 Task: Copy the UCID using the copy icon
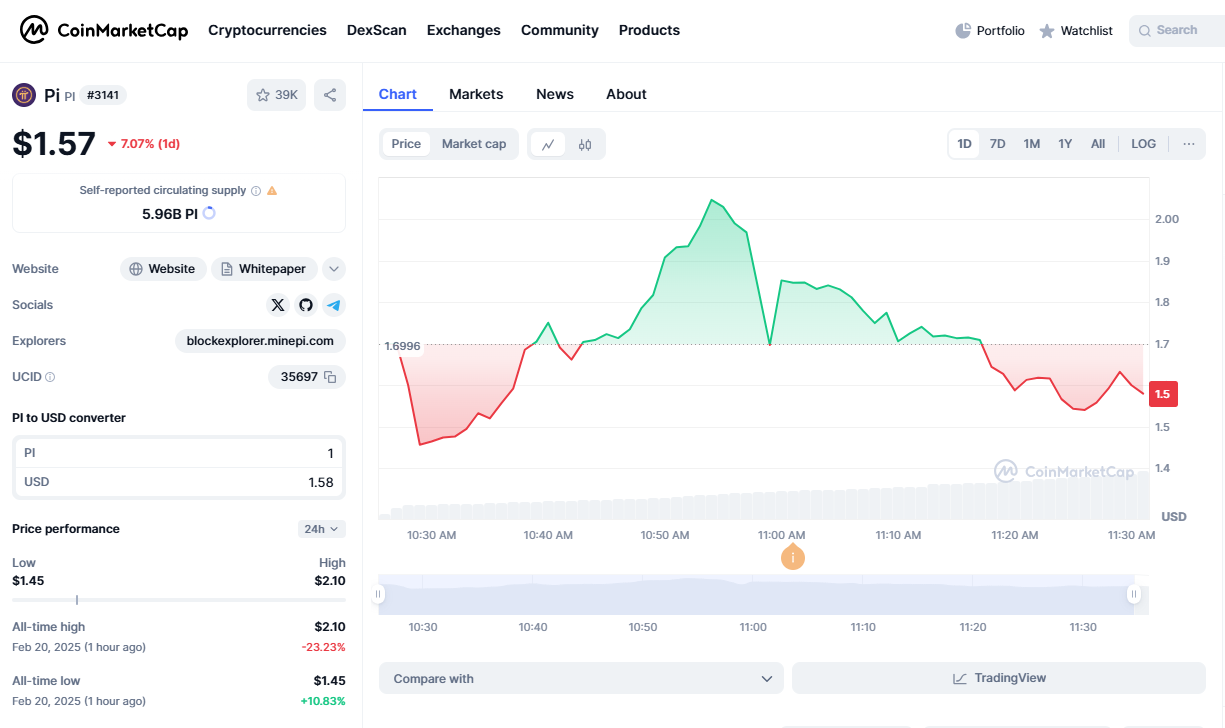click(331, 377)
